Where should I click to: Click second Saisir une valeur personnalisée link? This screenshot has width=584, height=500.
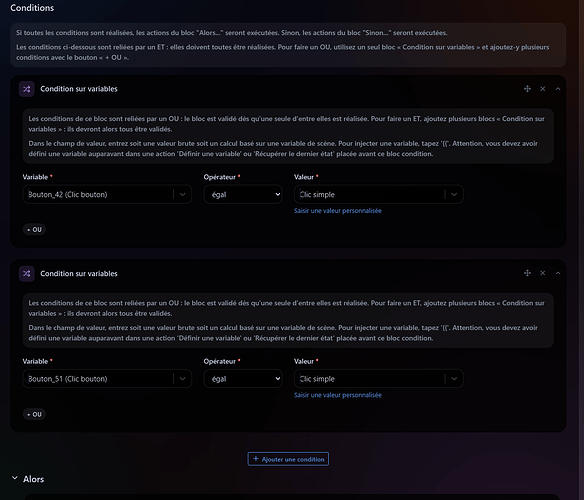pyautogui.click(x=338, y=395)
